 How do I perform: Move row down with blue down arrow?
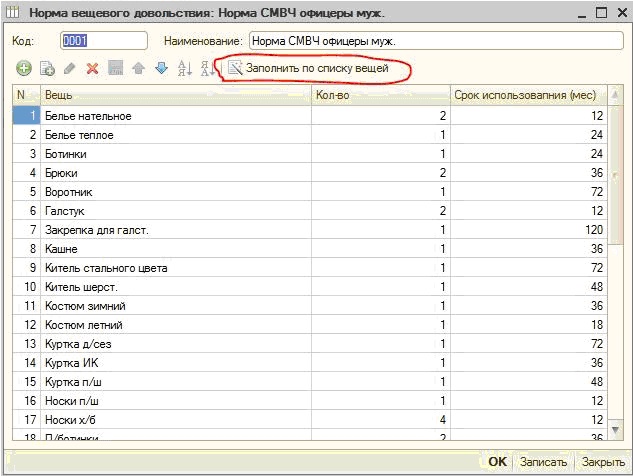[161, 68]
